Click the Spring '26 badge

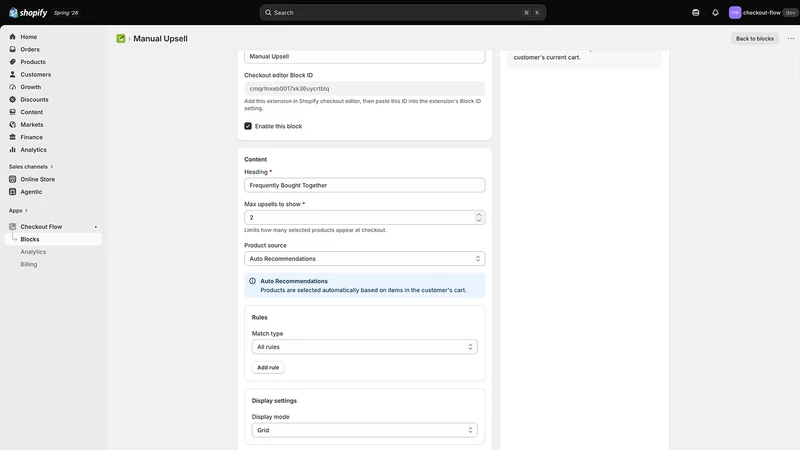pos(66,13)
